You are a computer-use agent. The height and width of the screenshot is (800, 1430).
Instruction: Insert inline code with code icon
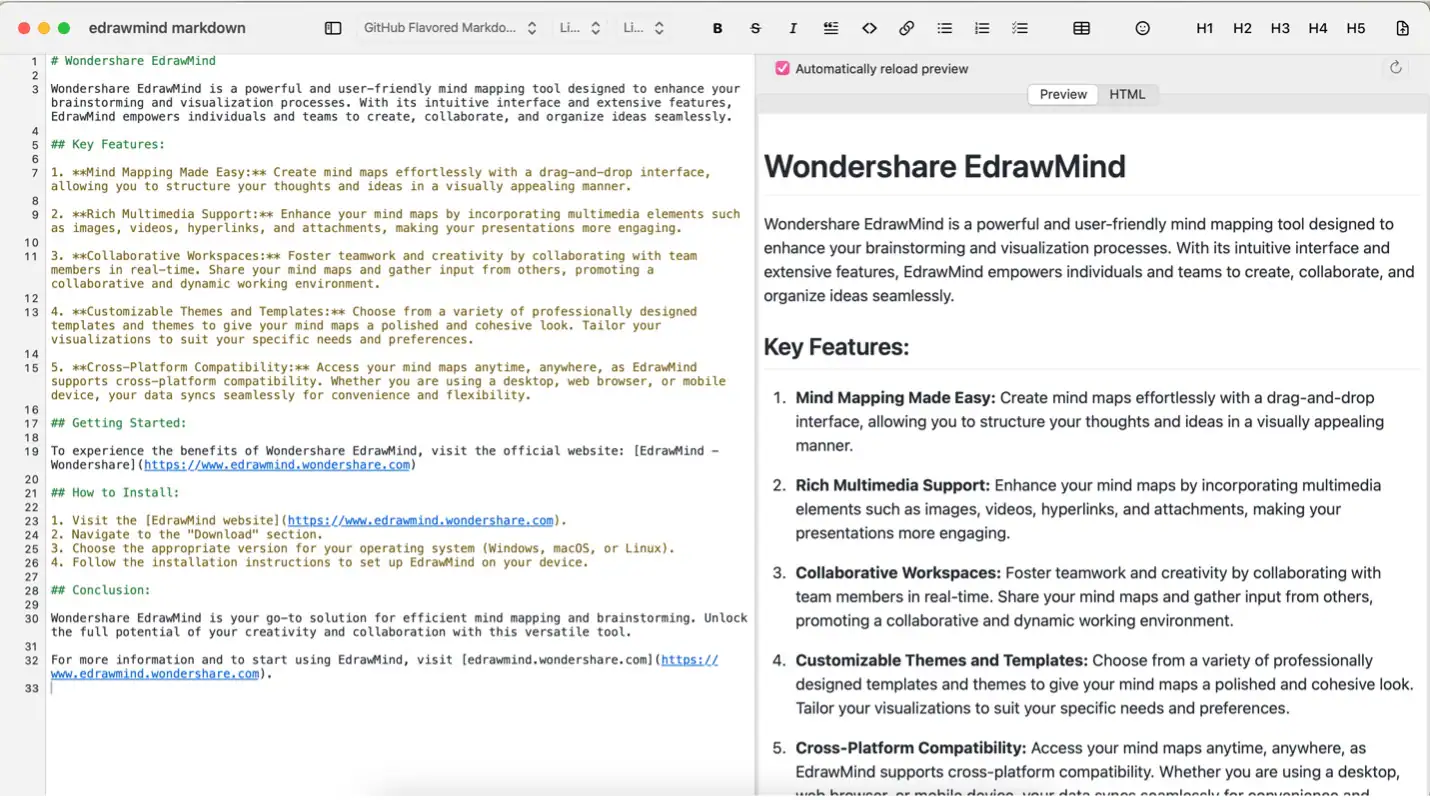tap(869, 28)
